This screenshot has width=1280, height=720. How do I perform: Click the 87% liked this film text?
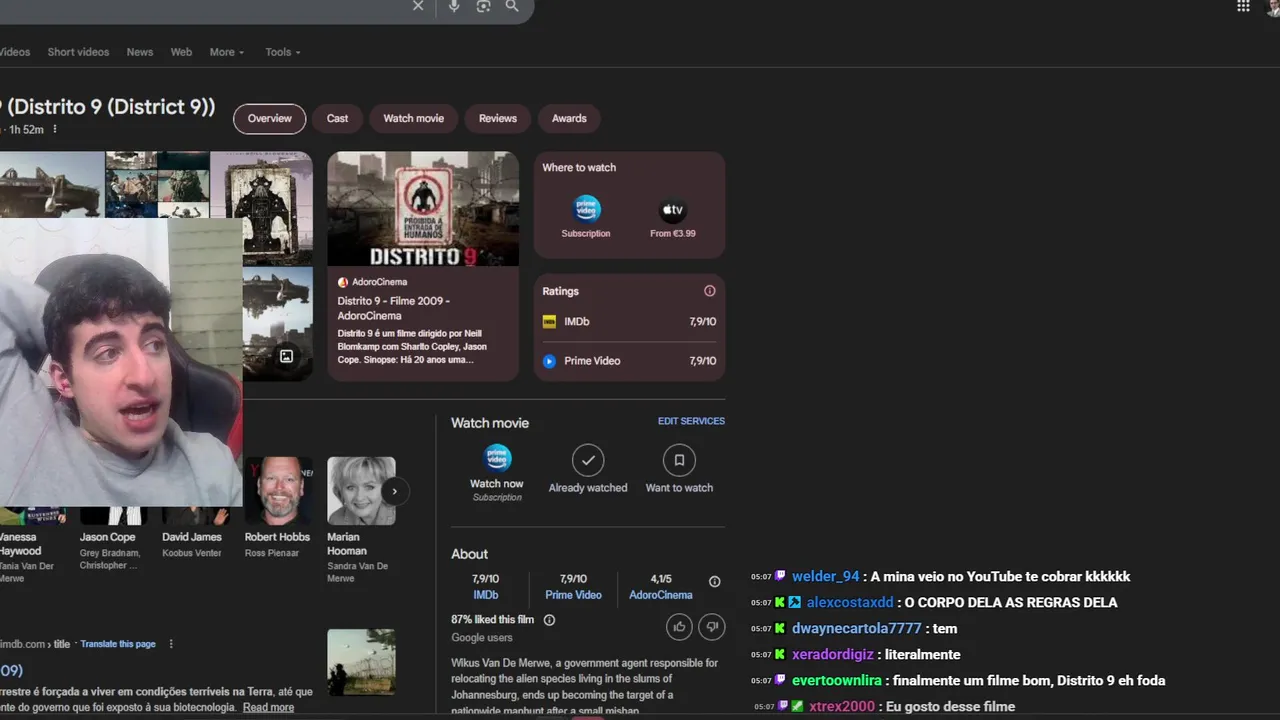point(492,620)
